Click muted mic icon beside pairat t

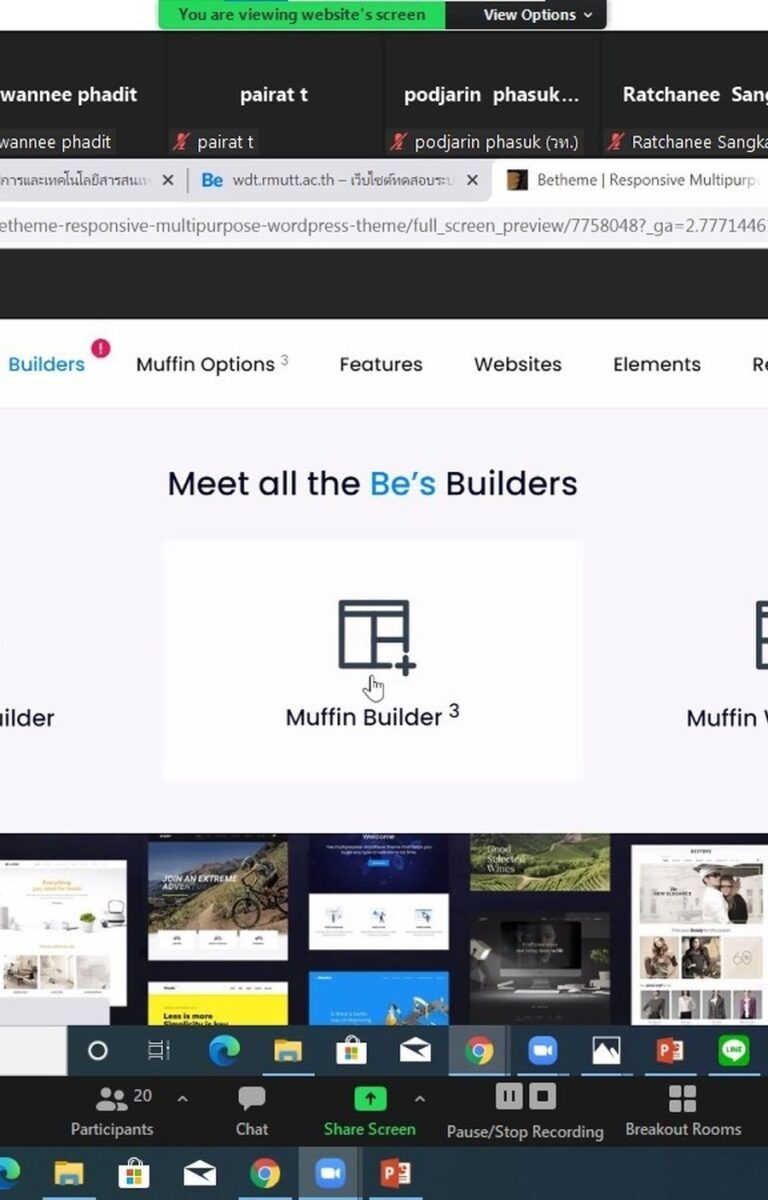coord(181,142)
